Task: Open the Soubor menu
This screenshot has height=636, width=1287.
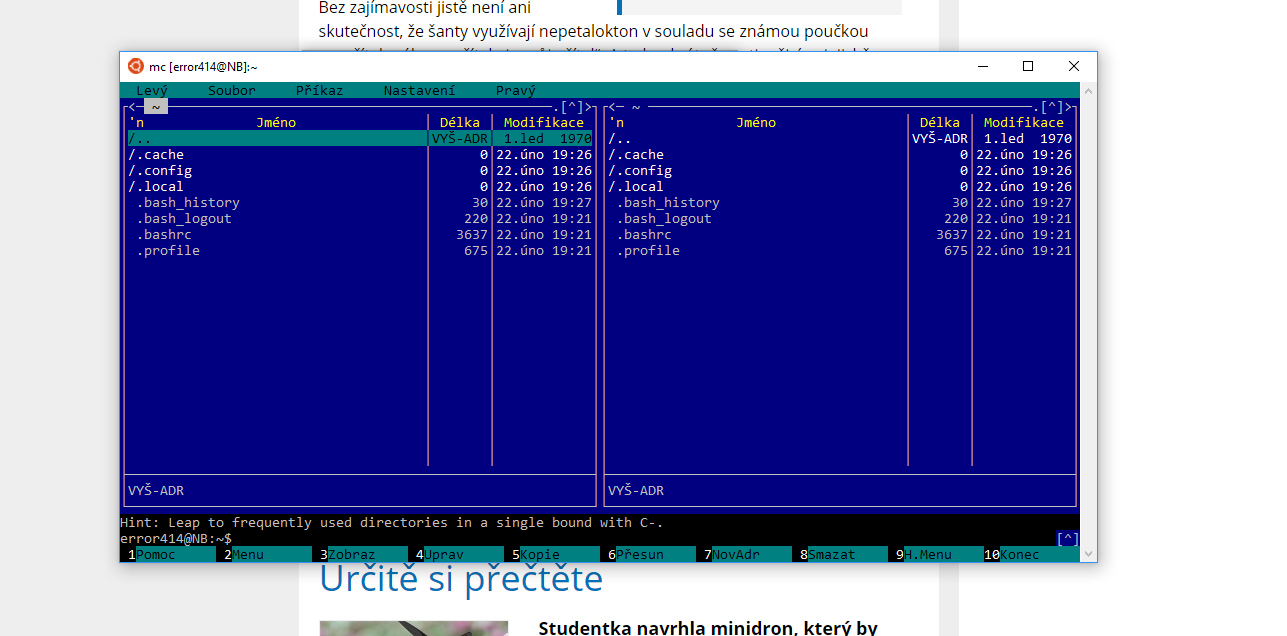Action: click(x=232, y=90)
